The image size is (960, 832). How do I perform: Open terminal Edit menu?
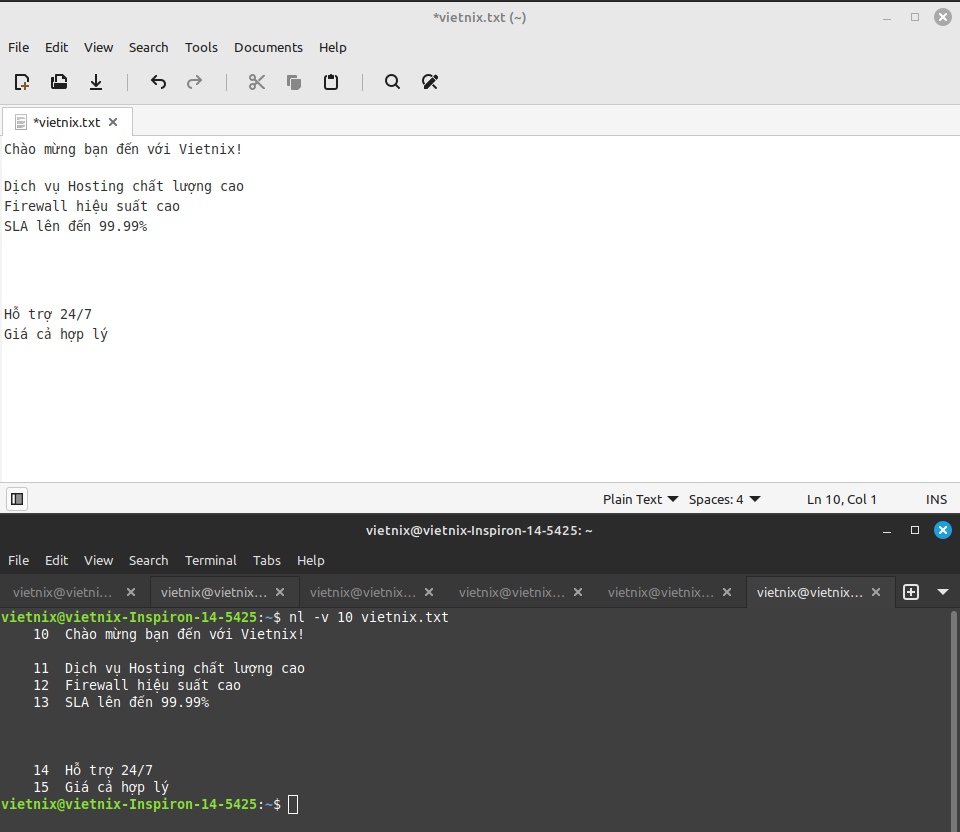(x=56, y=560)
